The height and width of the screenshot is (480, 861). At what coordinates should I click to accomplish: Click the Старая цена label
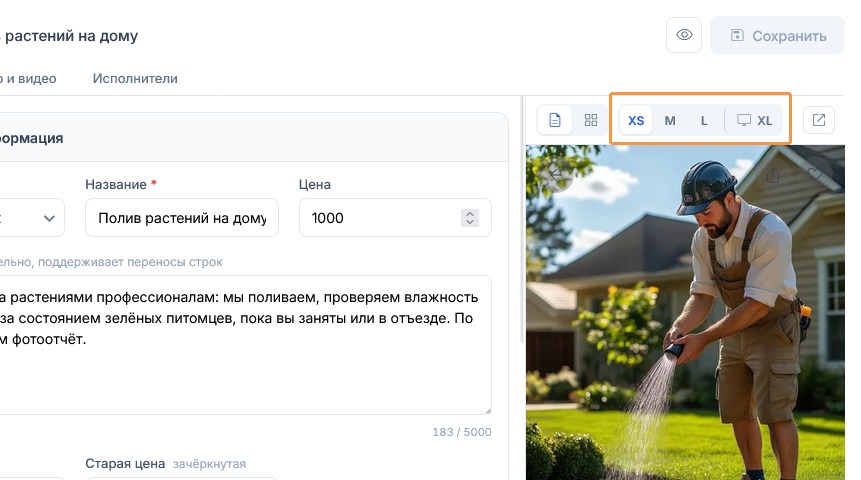click(125, 464)
